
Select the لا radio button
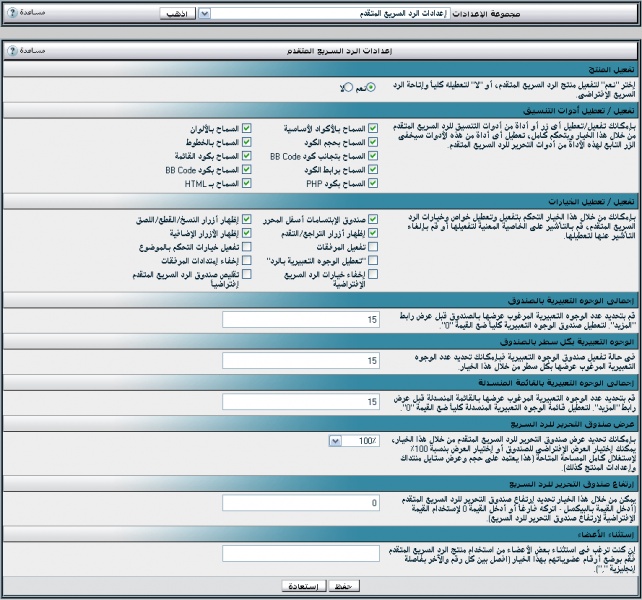coord(347,88)
